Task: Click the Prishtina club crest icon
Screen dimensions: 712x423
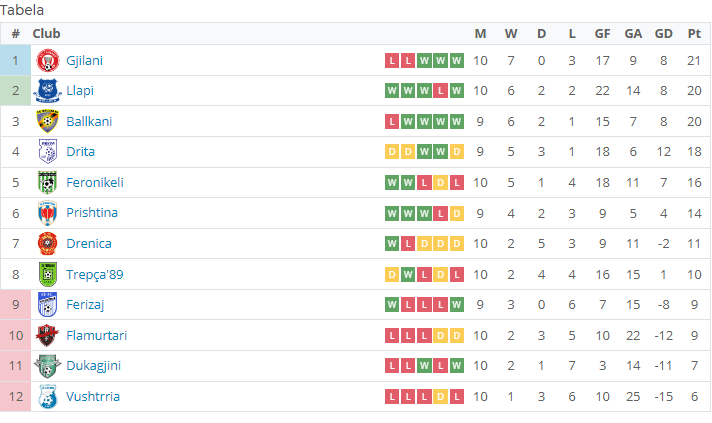Action: 47,213
